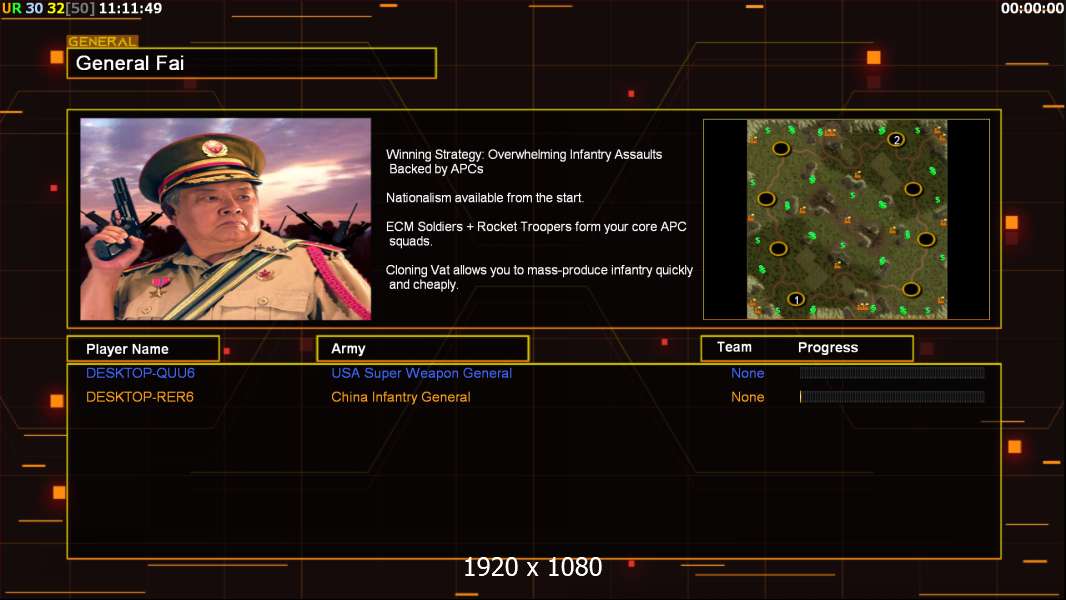Click the 'China Infantry General' army entry
The image size is (1066, 600).
point(400,397)
